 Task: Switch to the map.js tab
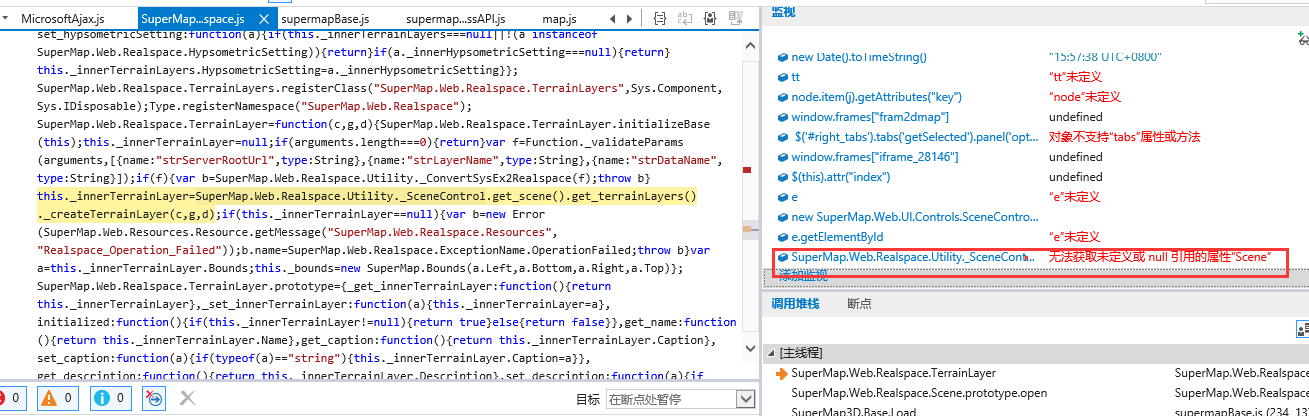[x=559, y=19]
